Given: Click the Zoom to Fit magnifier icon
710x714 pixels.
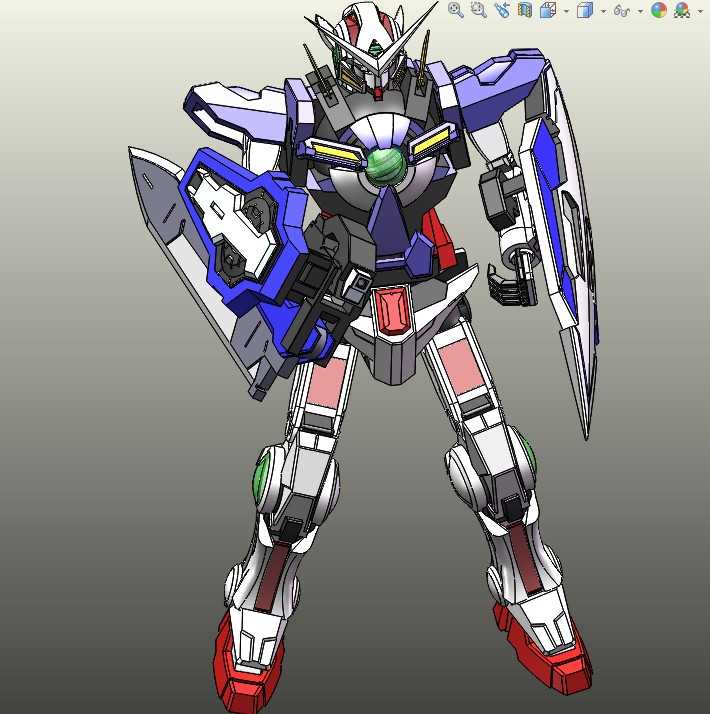Looking at the screenshot, I should 455,10.
